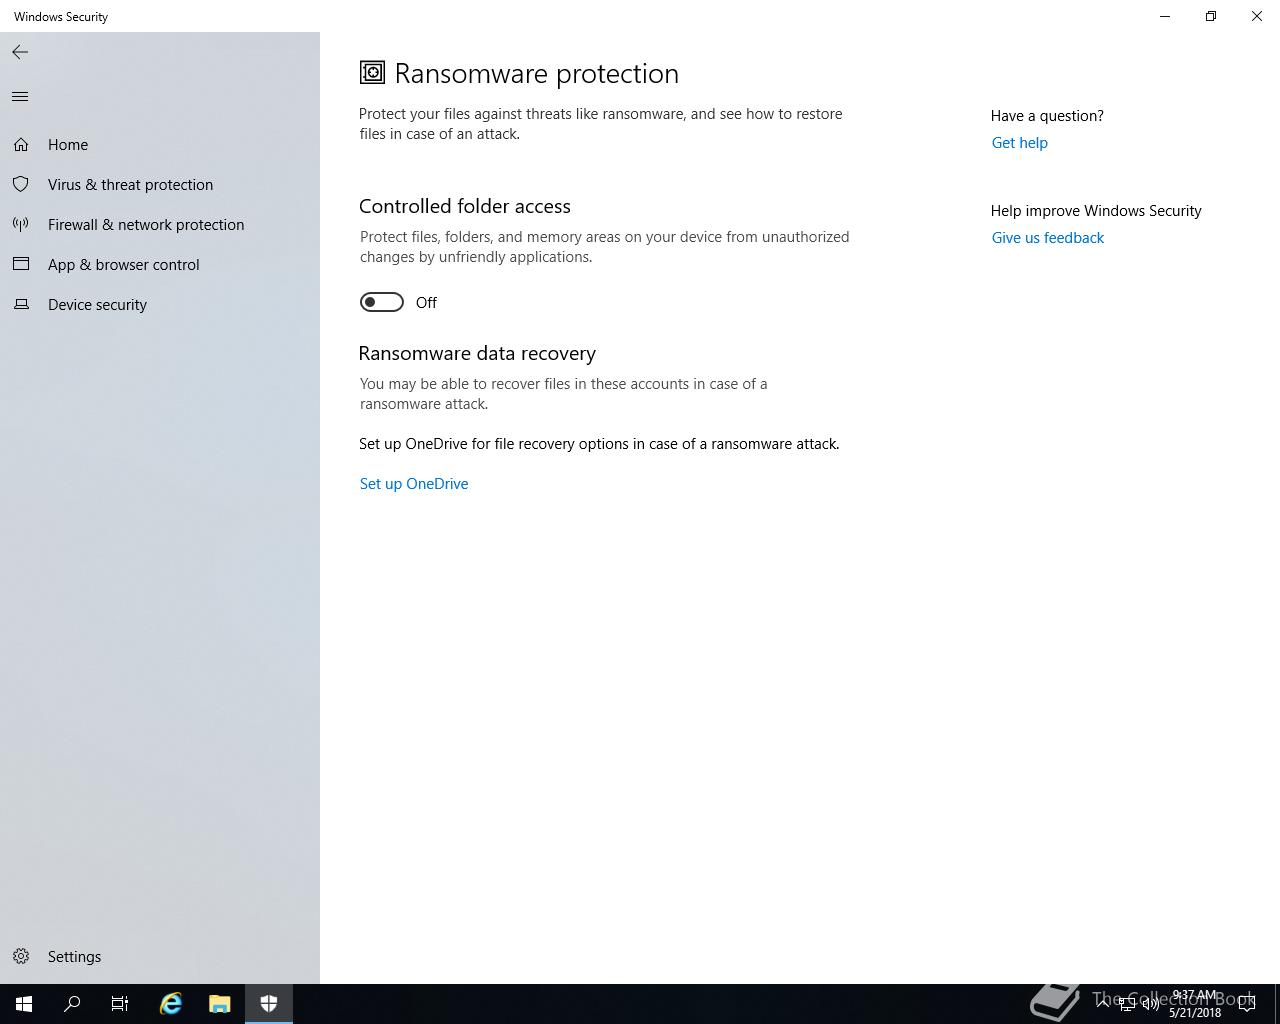Restore down the Windows Security window
This screenshot has width=1280, height=1024.
(x=1211, y=16)
